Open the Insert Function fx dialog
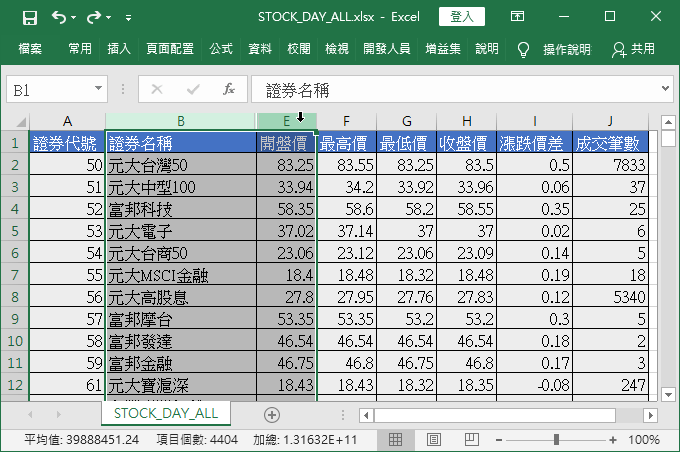 coord(229,89)
